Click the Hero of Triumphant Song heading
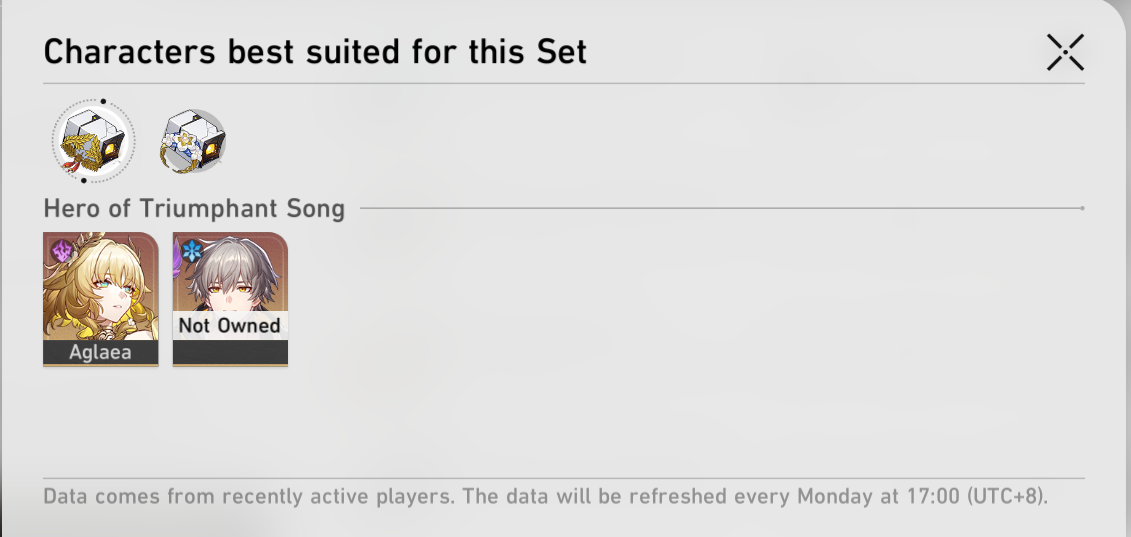 click(x=194, y=209)
